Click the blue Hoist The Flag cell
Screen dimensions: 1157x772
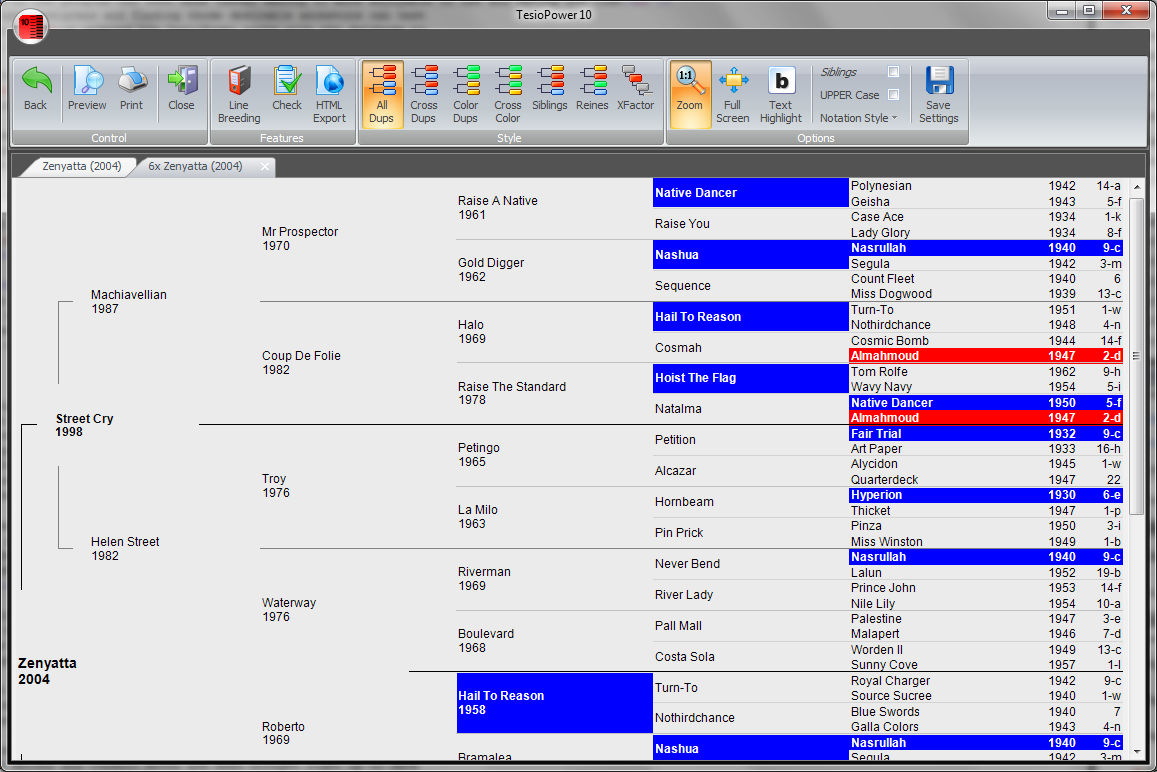click(750, 378)
